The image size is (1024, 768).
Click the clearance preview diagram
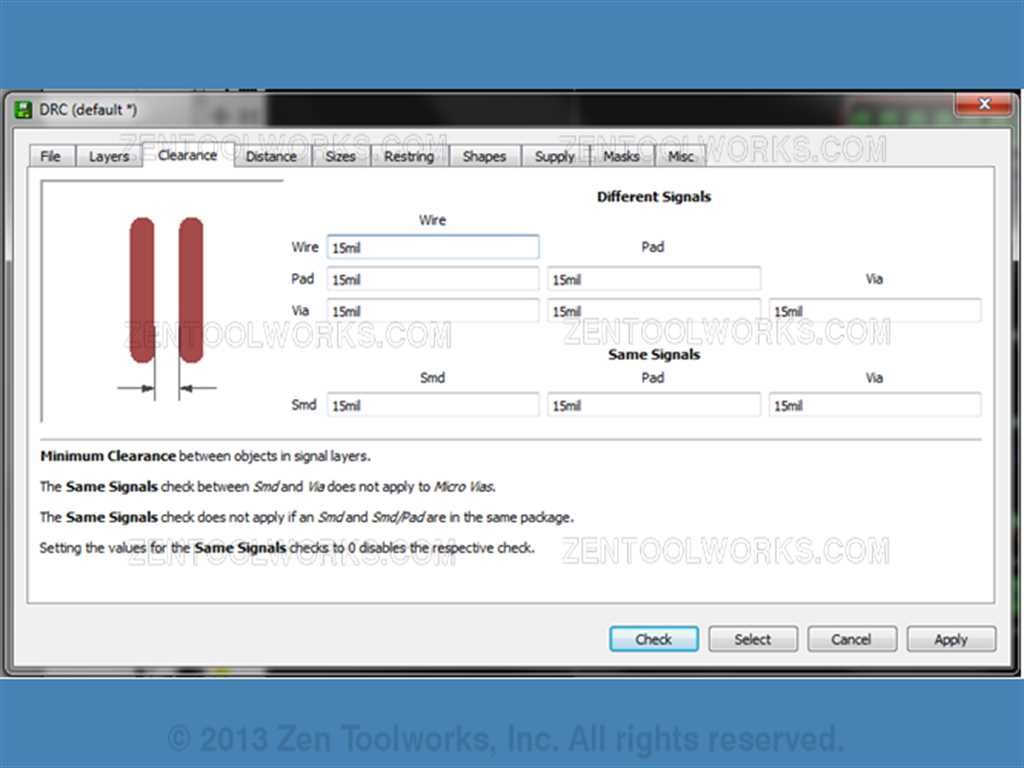163,301
